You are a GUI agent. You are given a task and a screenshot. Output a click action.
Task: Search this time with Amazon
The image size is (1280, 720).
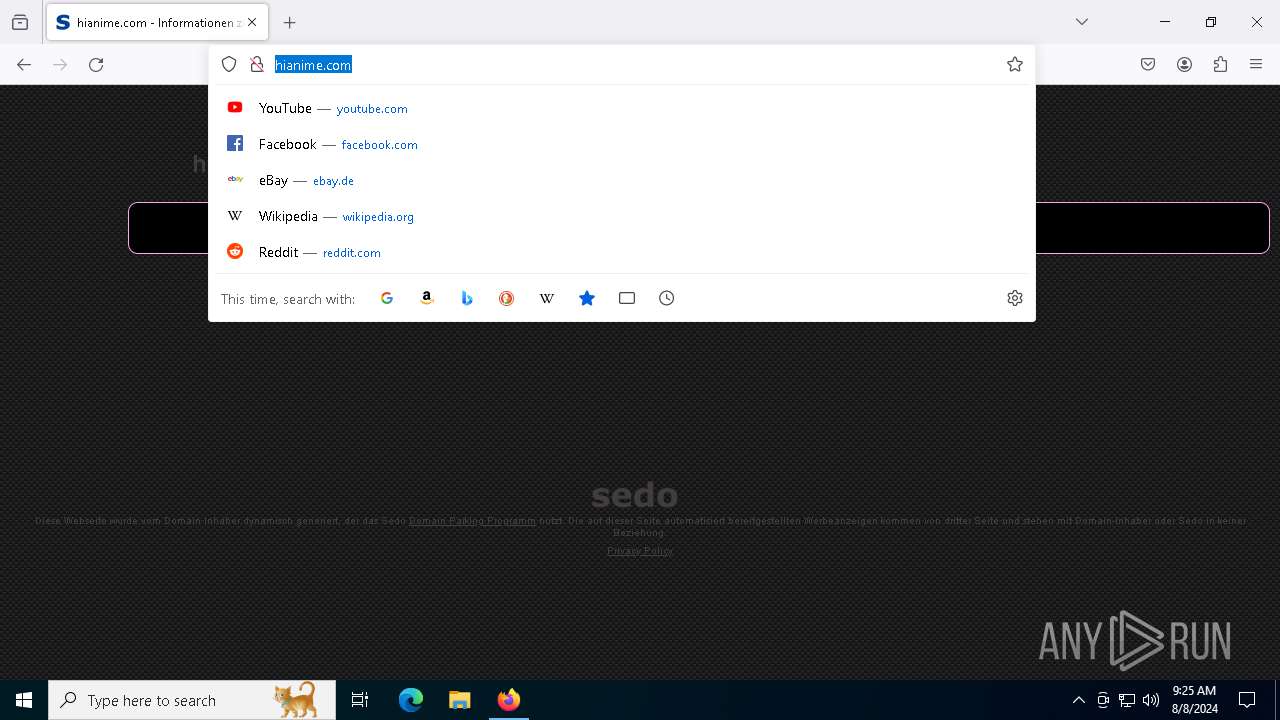click(427, 298)
